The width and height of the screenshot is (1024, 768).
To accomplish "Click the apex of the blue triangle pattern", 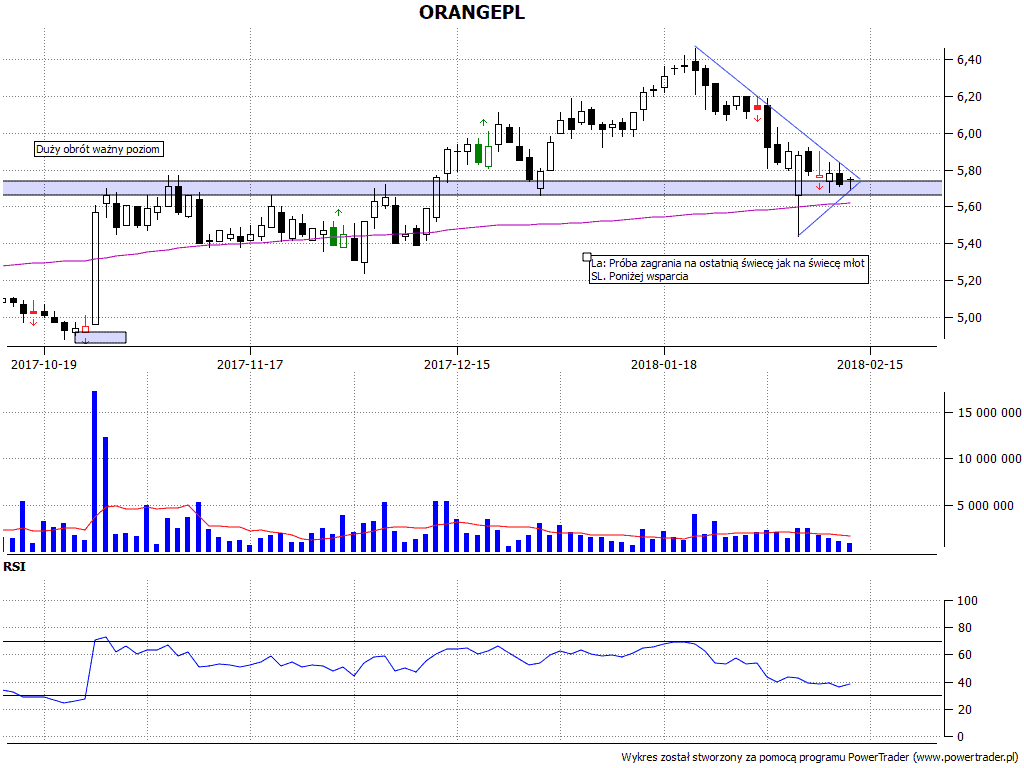I will click(x=860, y=180).
